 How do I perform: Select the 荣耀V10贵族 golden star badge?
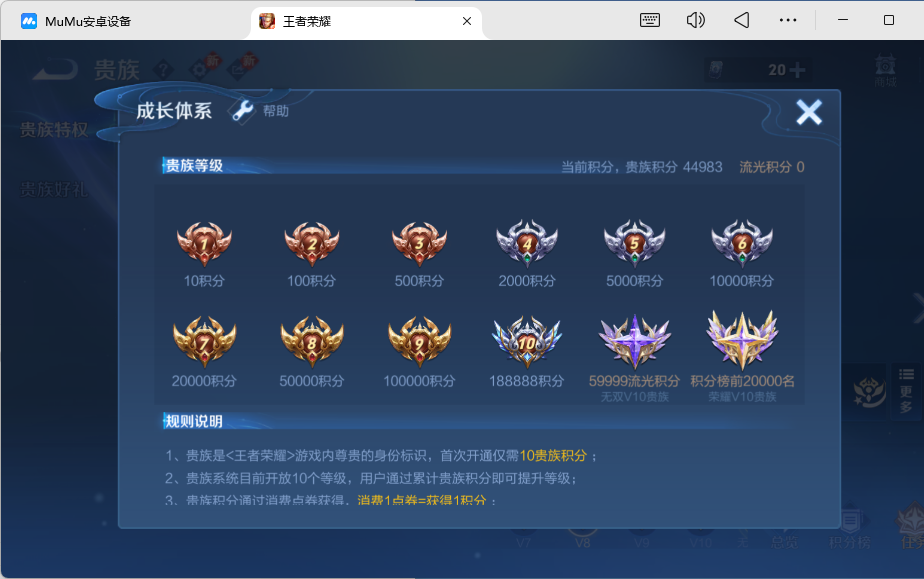[x=742, y=338]
